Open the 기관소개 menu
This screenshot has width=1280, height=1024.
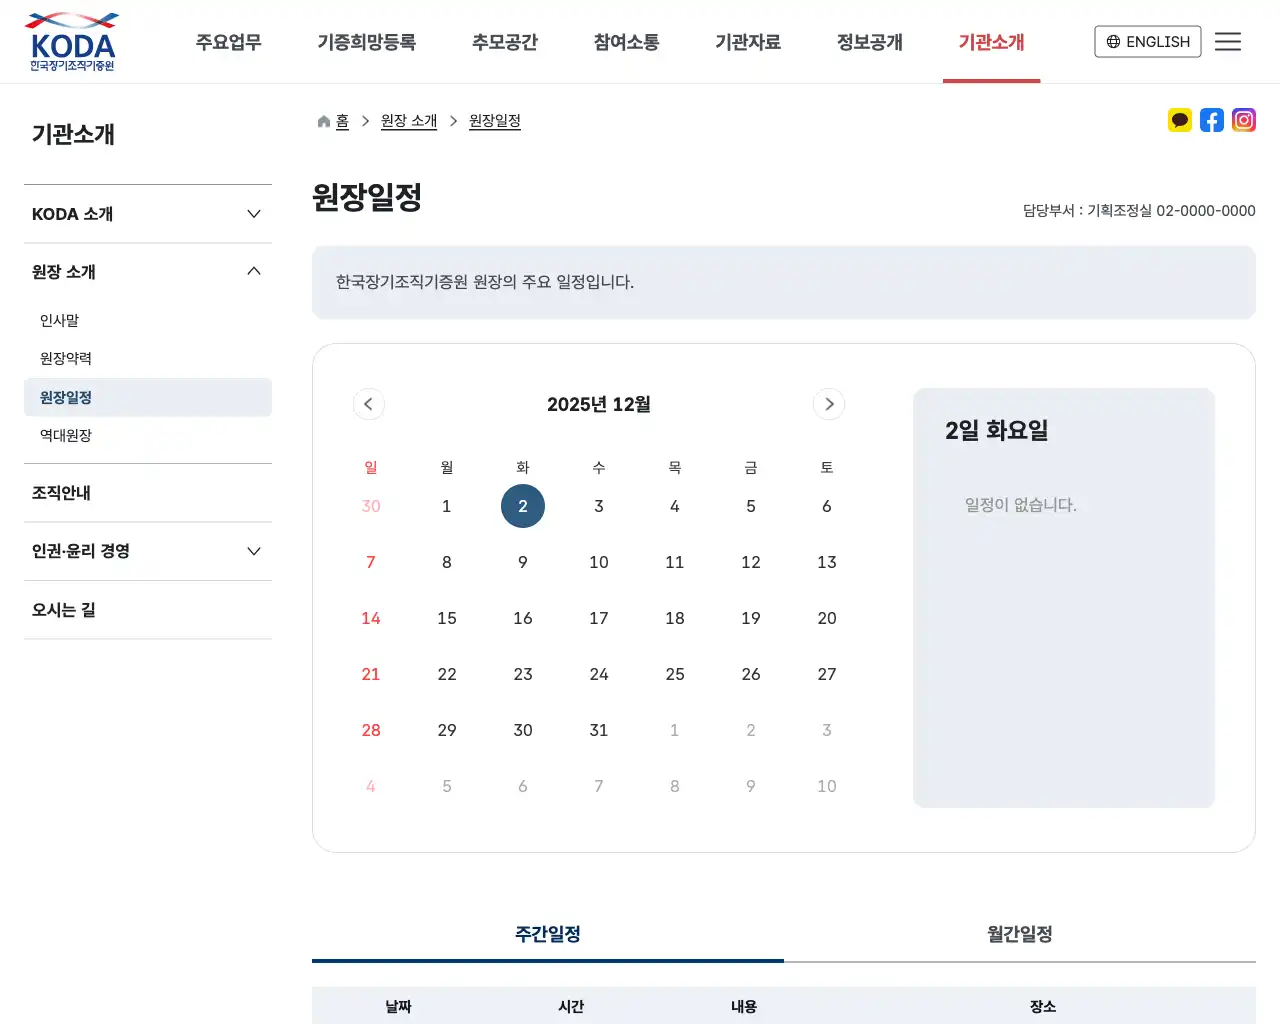point(991,41)
